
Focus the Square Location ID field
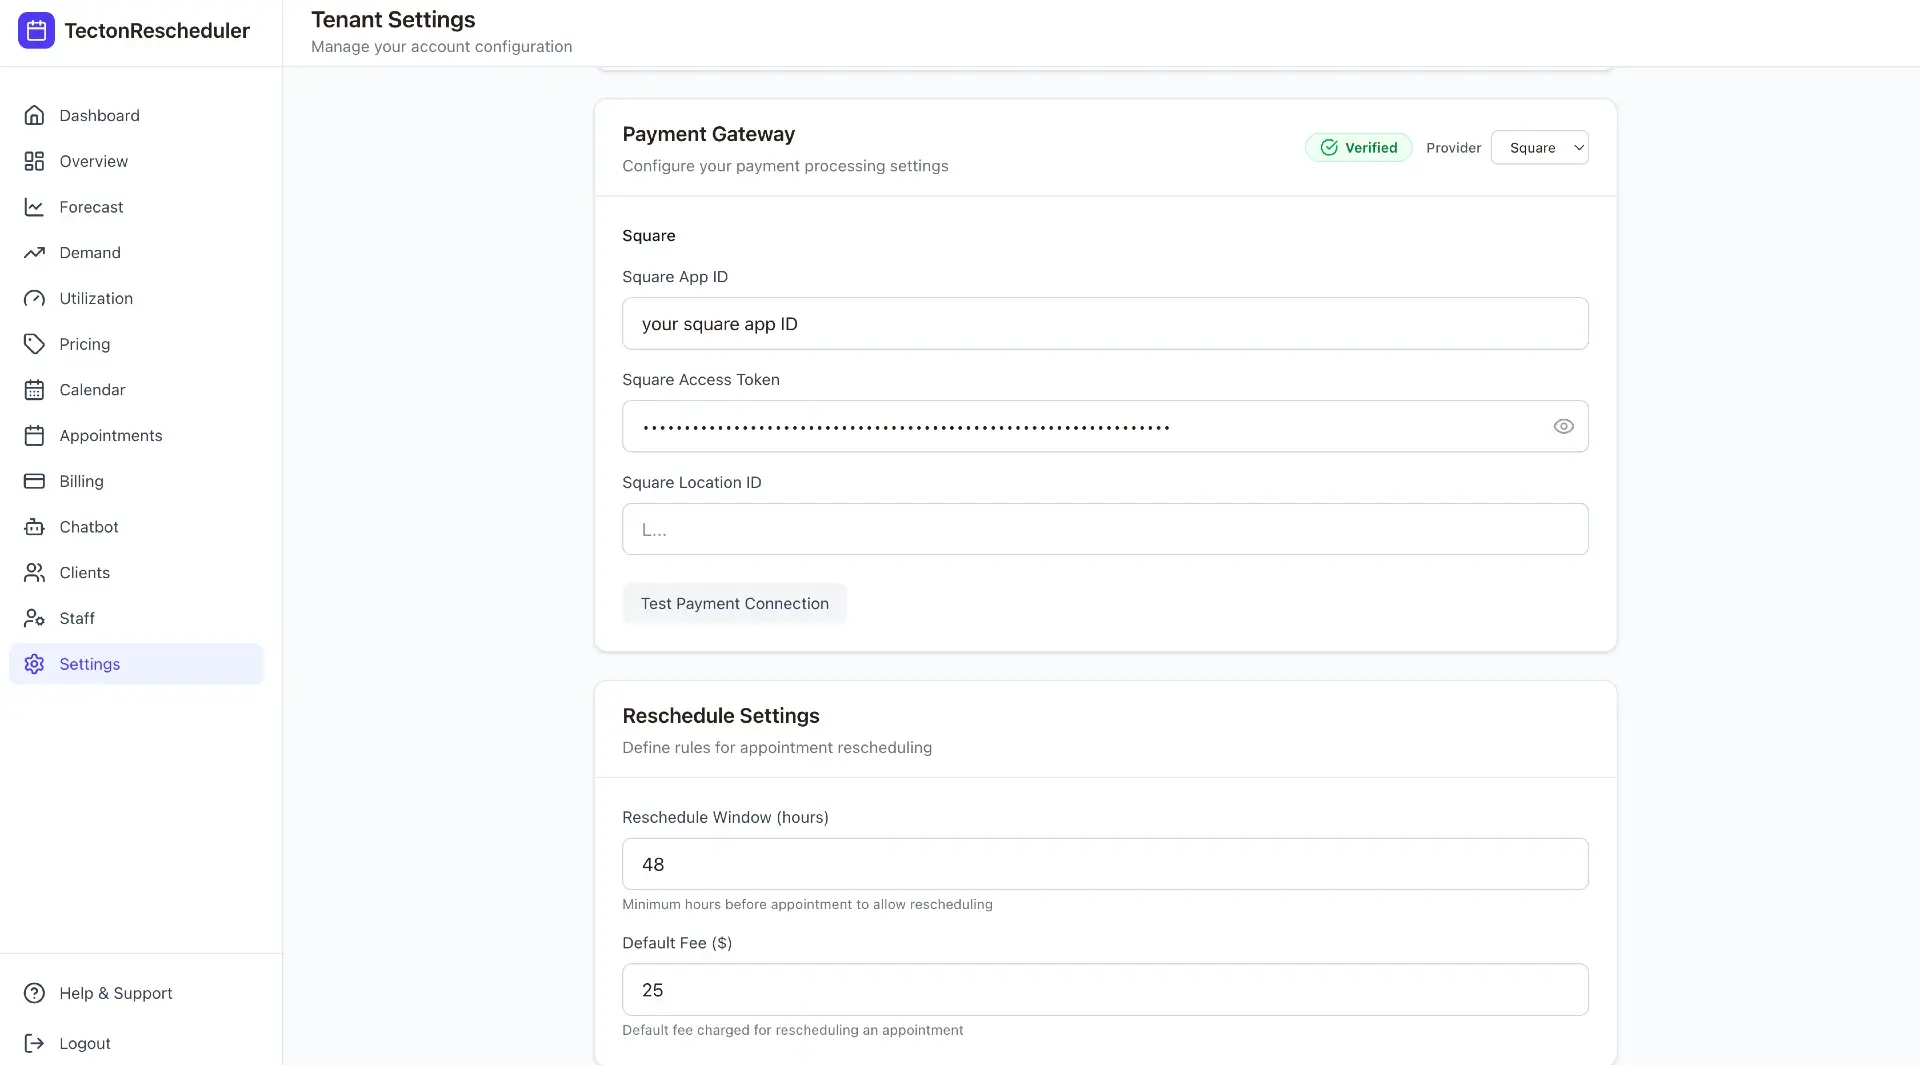(x=1104, y=529)
